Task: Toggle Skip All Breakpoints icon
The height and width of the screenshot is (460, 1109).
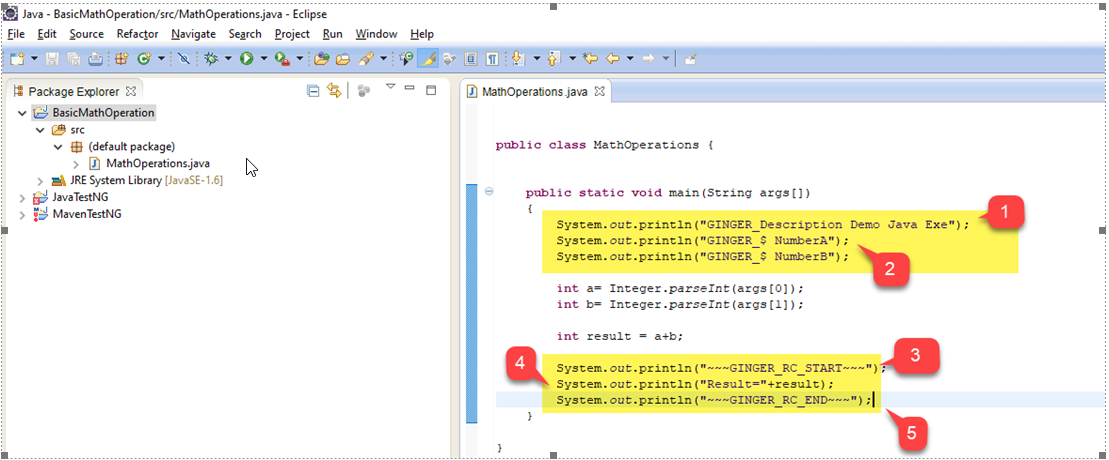Action: tap(184, 59)
